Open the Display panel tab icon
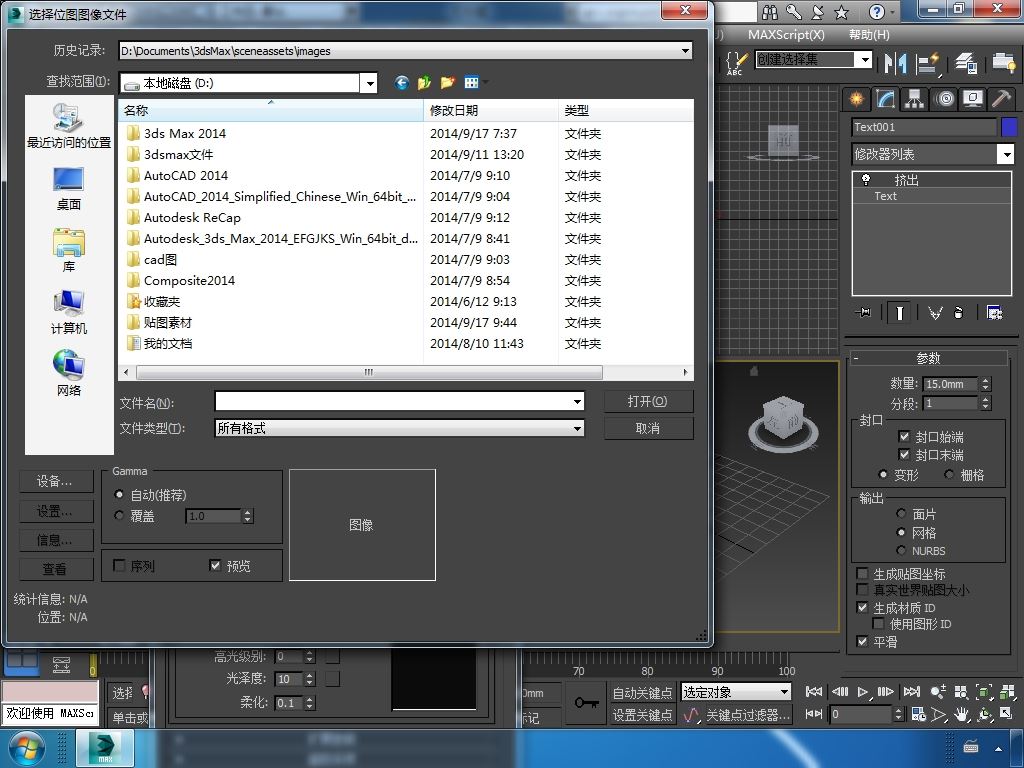This screenshot has height=768, width=1024. coord(973,99)
